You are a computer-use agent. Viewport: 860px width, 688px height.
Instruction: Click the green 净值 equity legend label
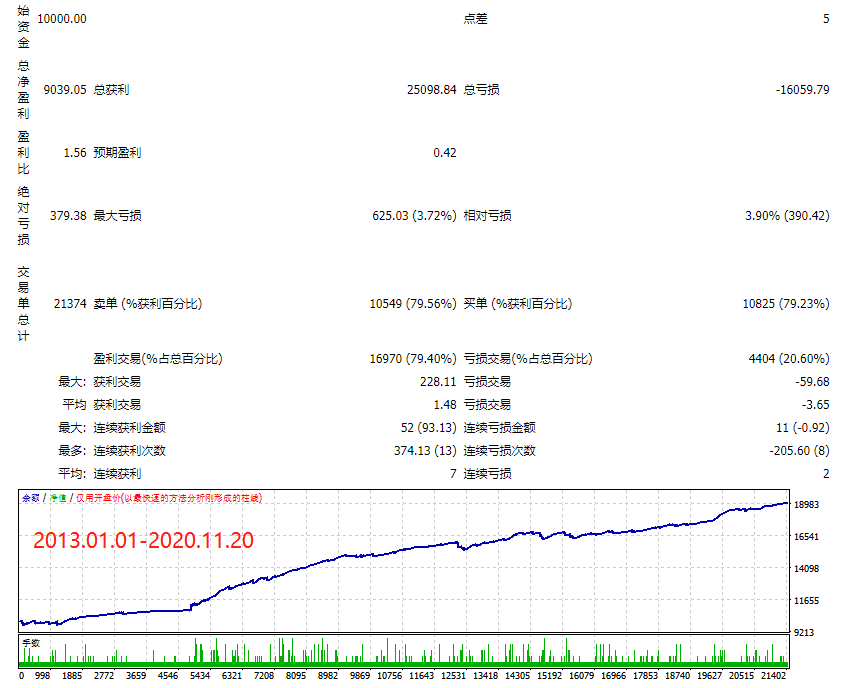[59, 497]
